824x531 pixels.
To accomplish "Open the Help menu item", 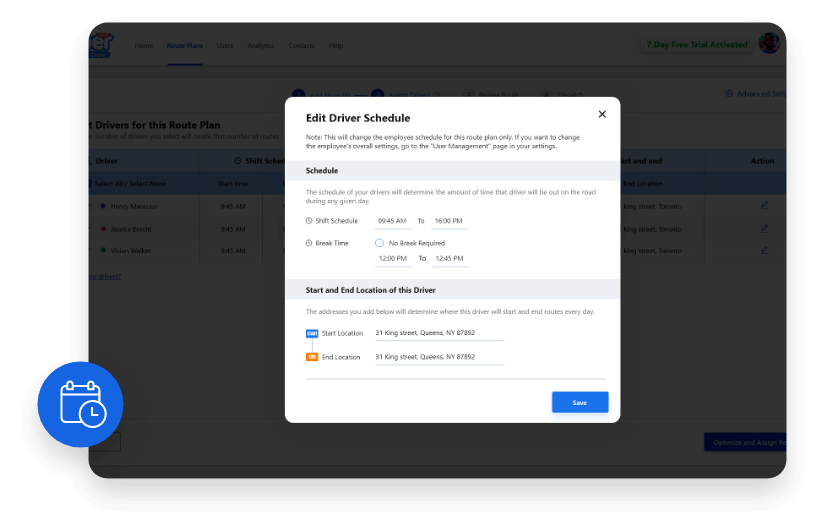I will click(x=336, y=46).
